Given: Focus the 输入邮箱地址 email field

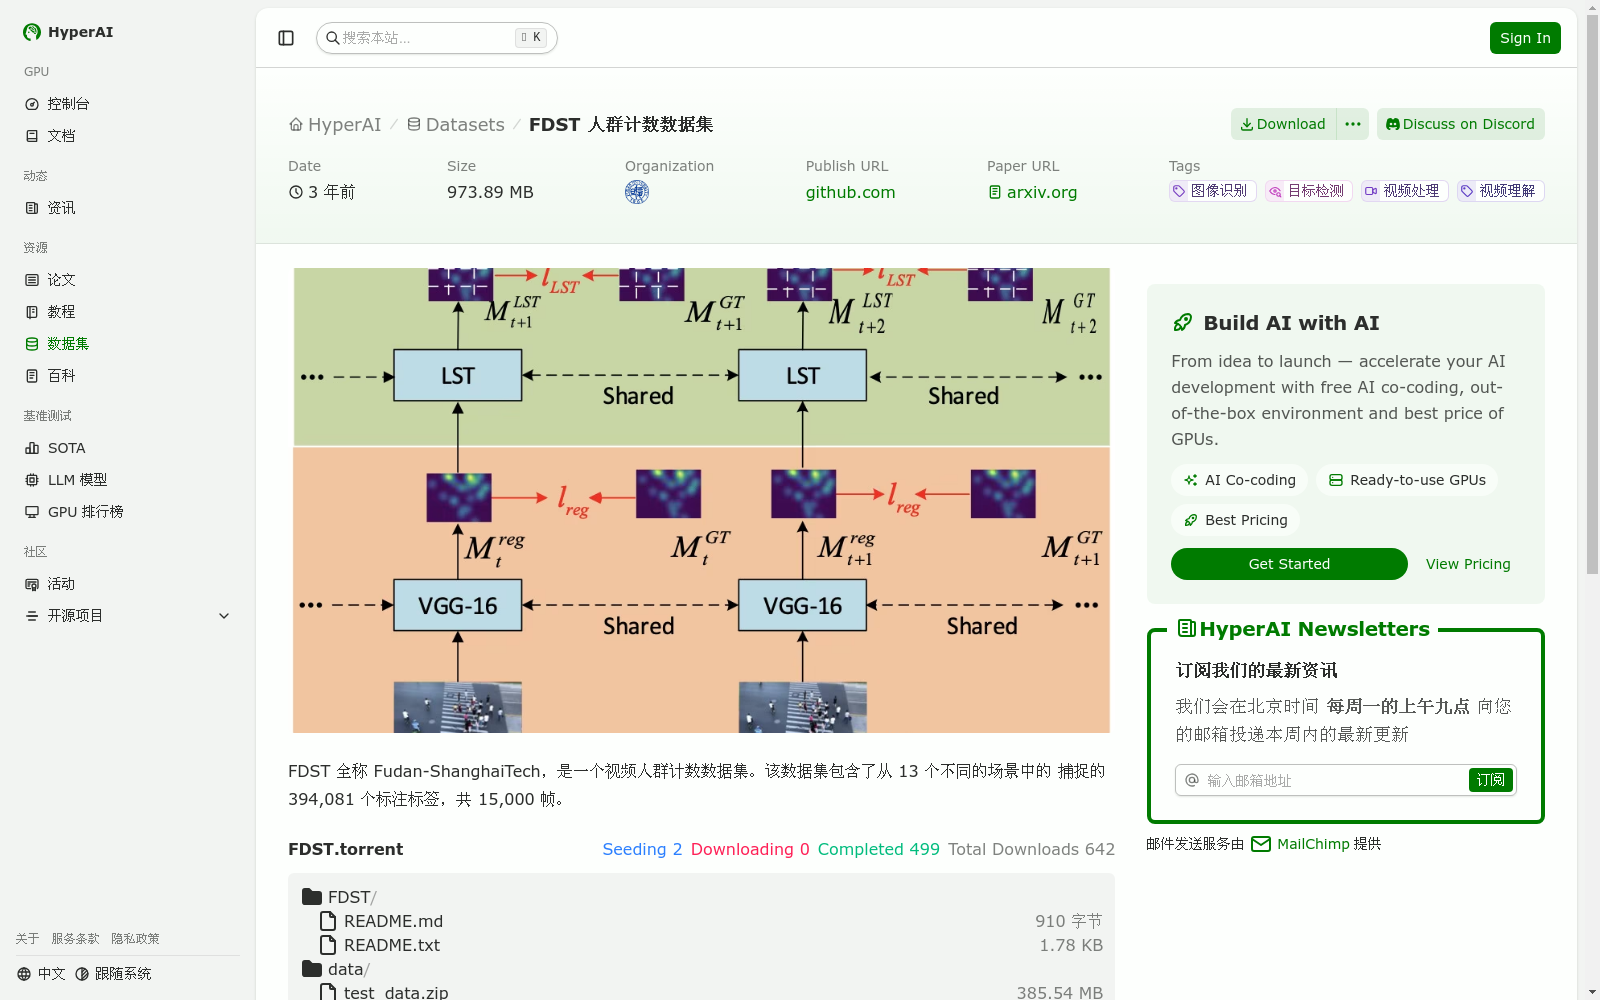Looking at the screenshot, I should click(x=1335, y=780).
